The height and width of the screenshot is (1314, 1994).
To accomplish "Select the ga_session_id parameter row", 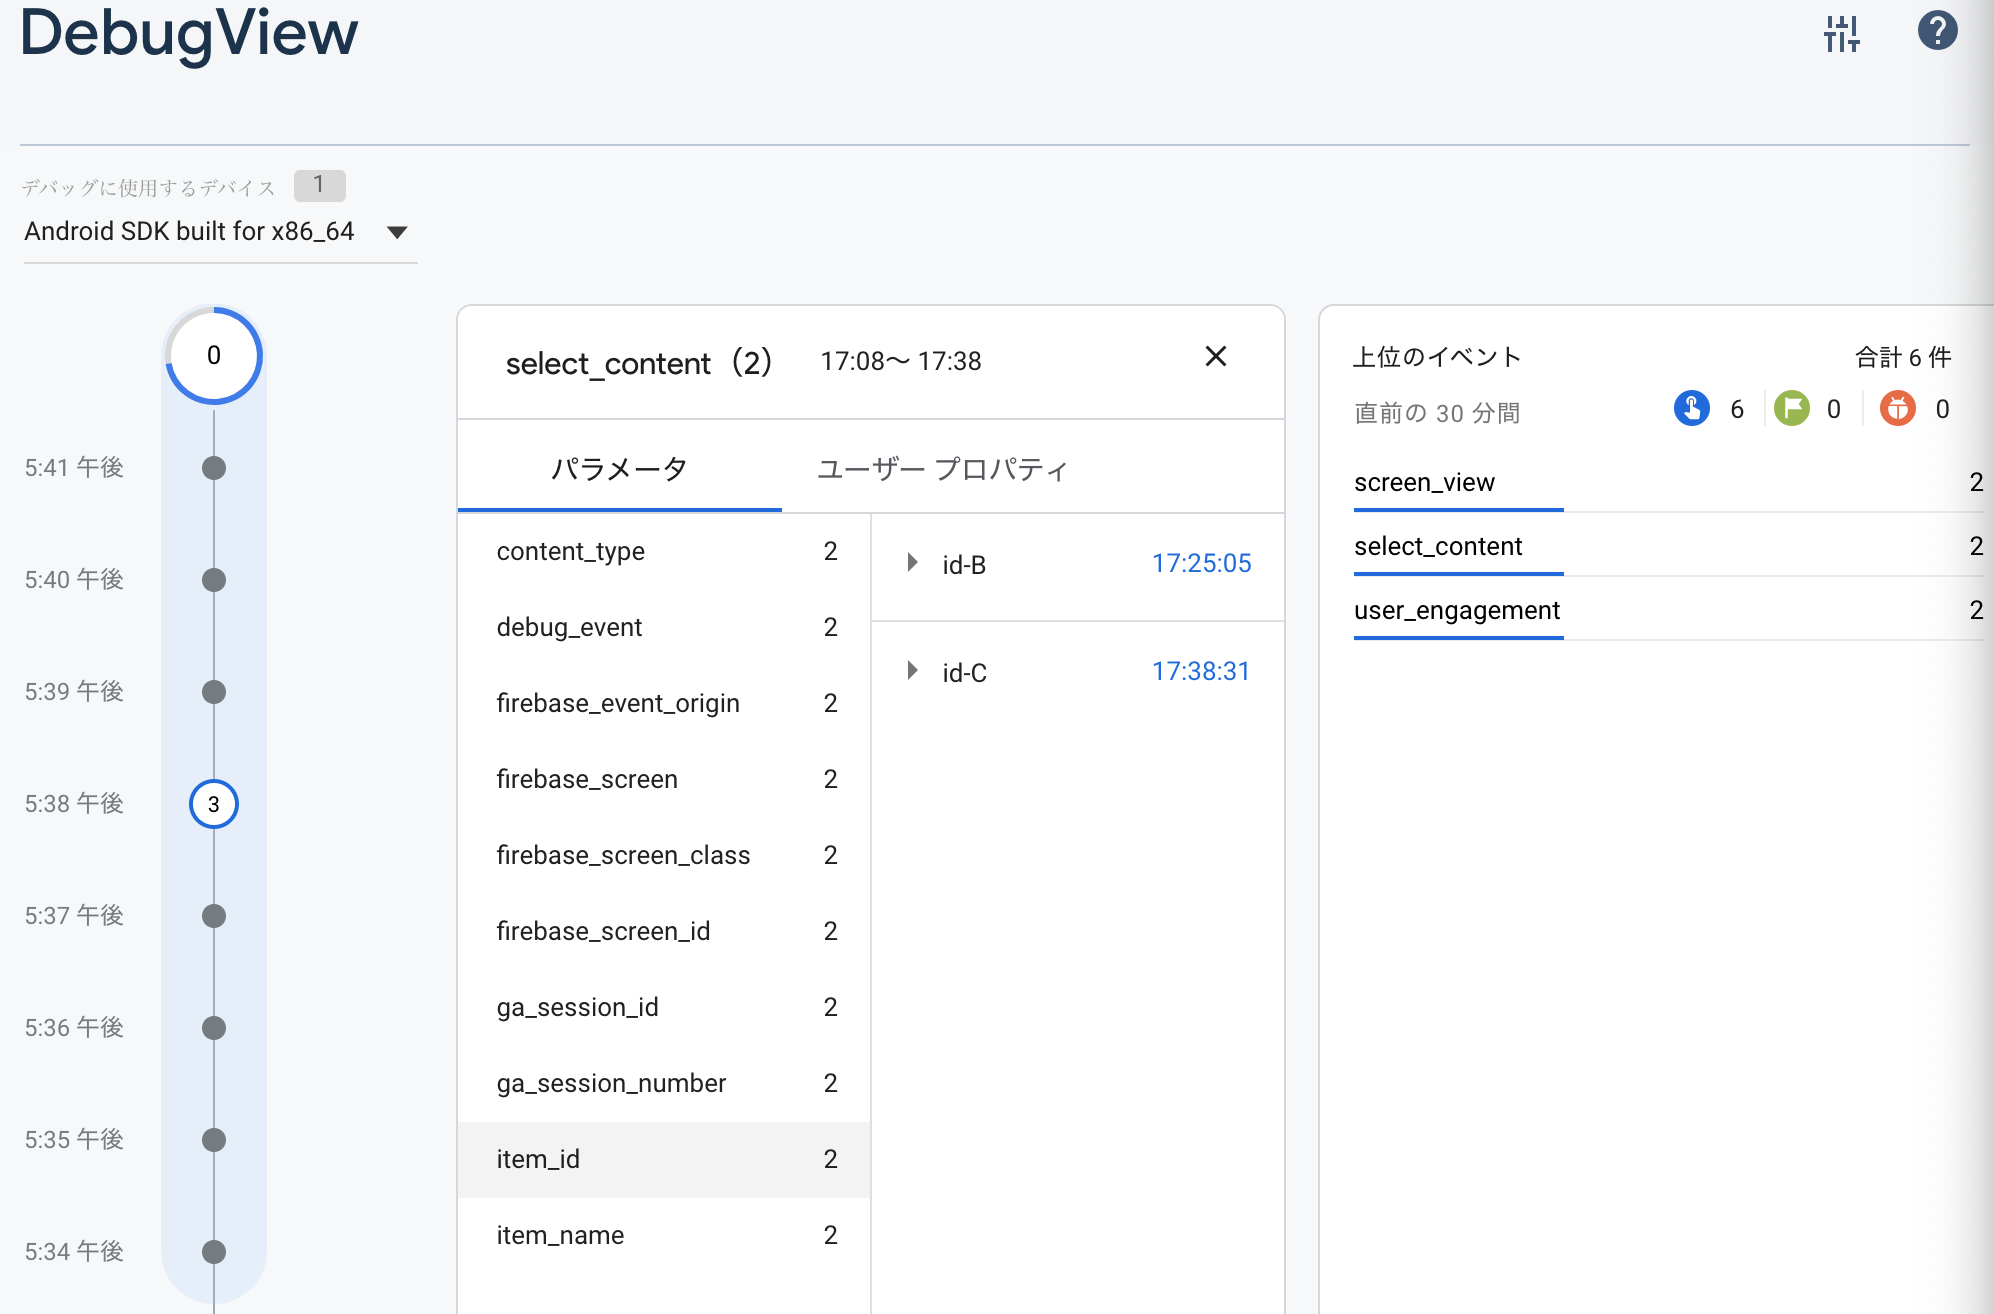I will click(664, 1007).
